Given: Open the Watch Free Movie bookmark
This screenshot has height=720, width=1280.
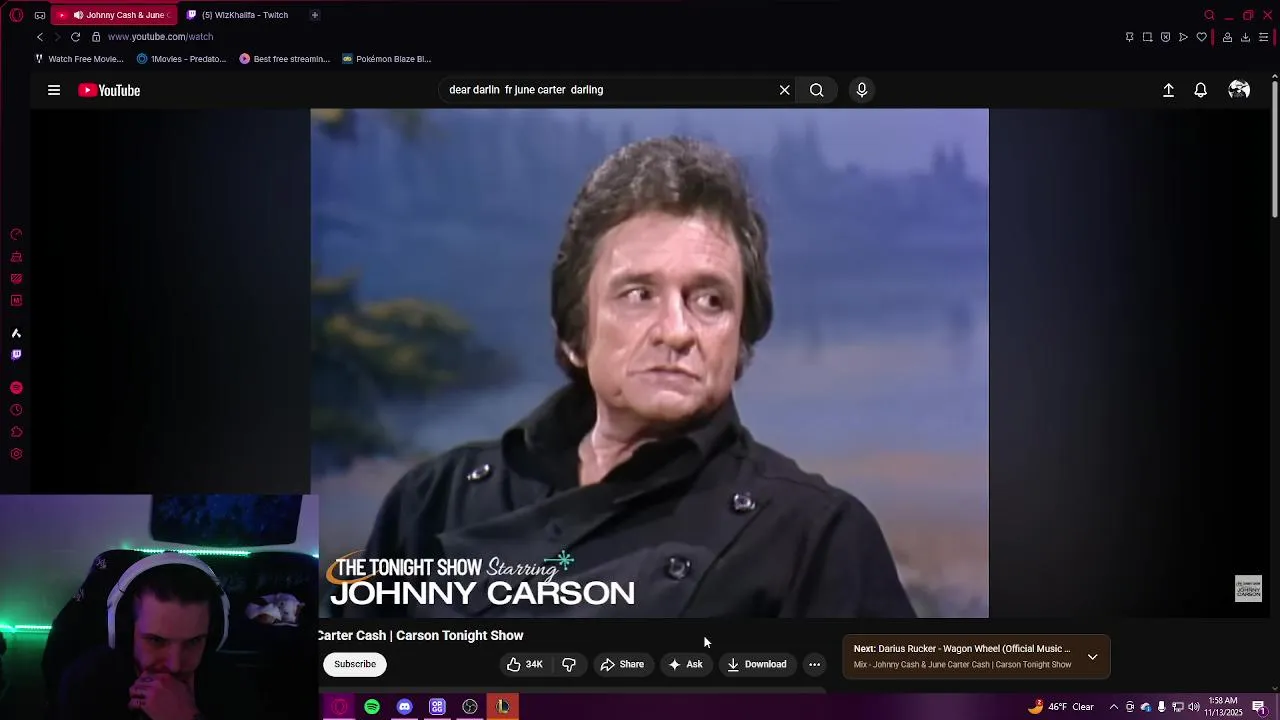Looking at the screenshot, I should [79, 59].
